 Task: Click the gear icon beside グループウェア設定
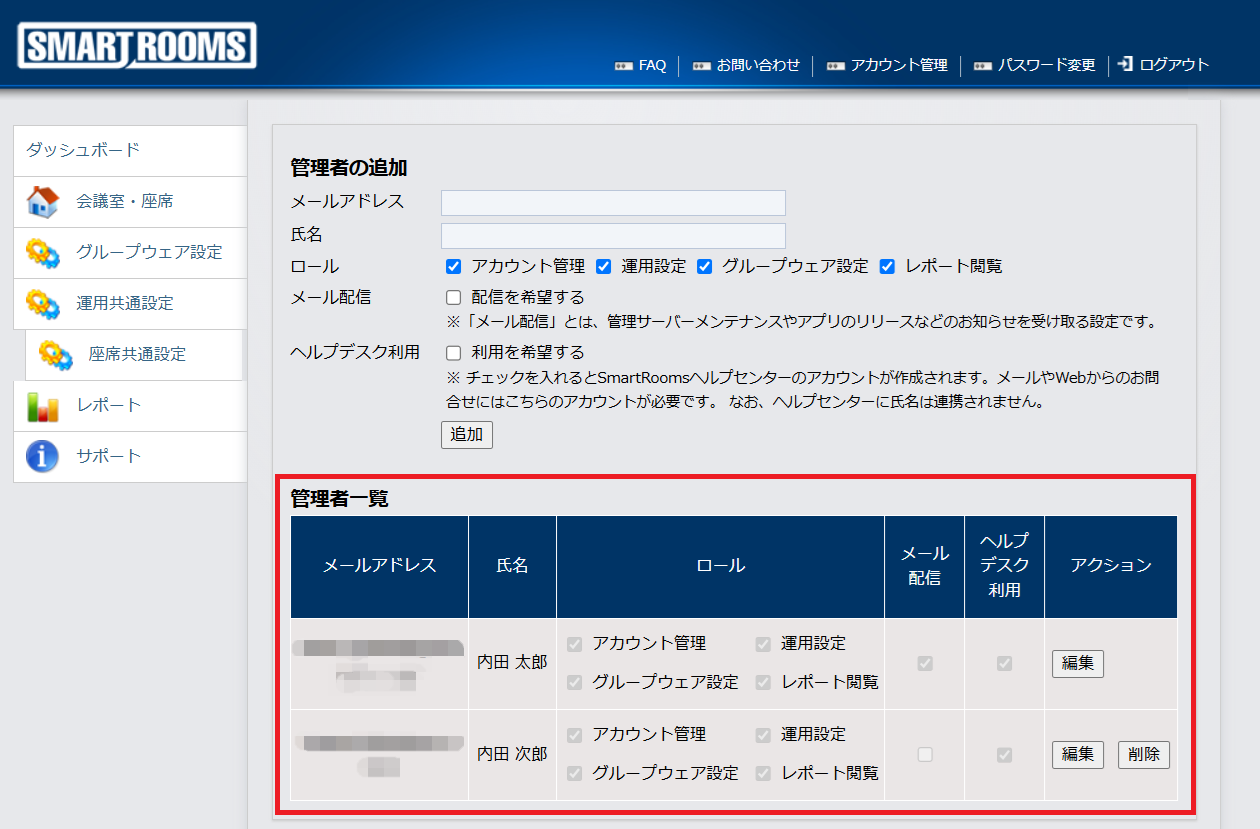42,252
